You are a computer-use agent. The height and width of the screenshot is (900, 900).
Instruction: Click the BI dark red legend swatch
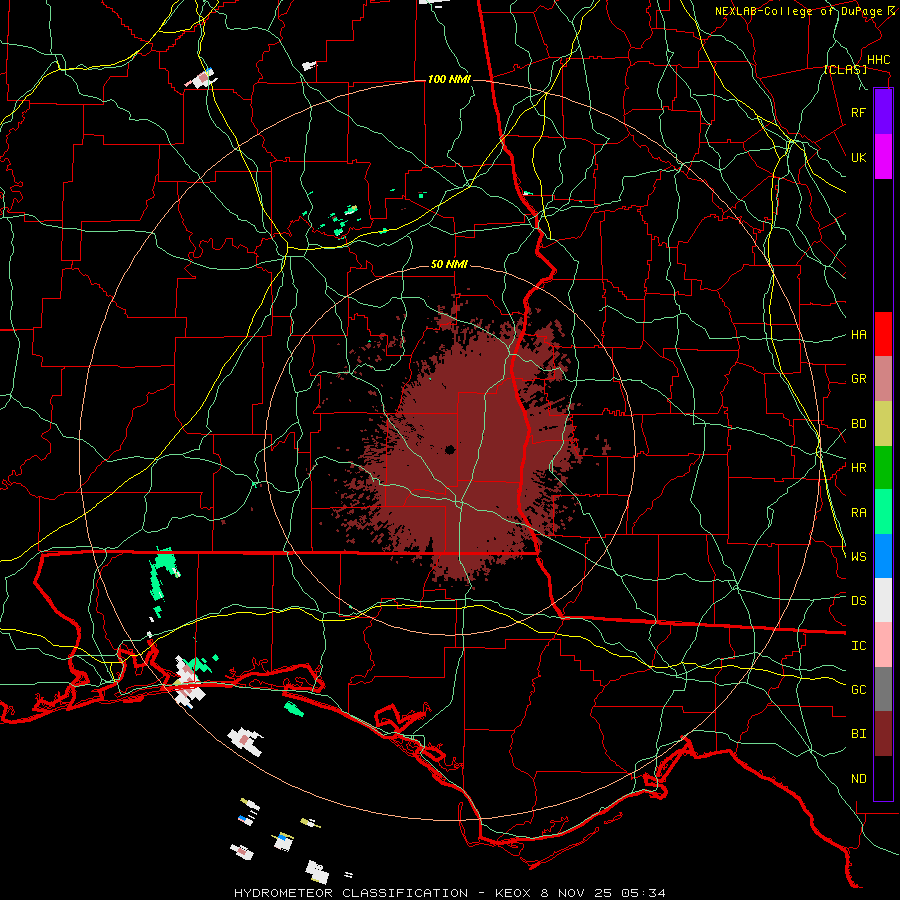click(883, 734)
